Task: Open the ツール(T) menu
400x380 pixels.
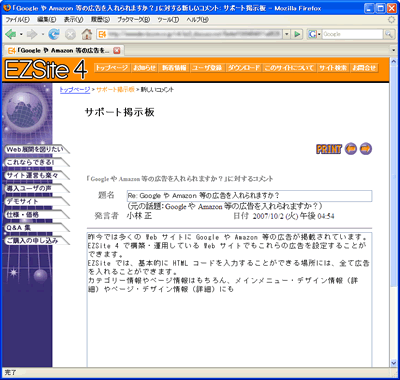Action: (x=168, y=20)
